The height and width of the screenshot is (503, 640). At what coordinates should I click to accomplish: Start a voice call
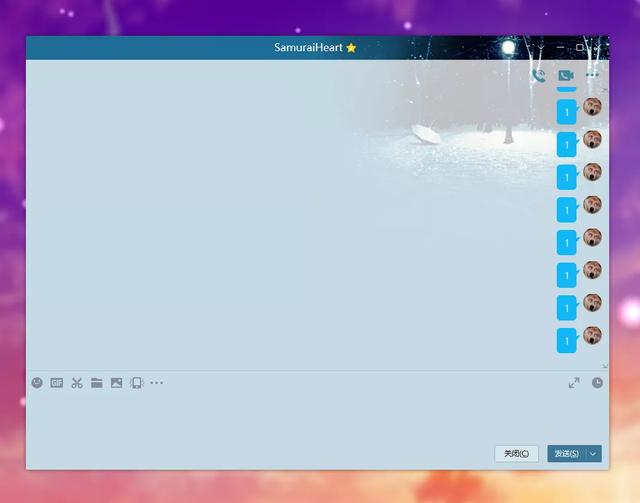pyautogui.click(x=539, y=76)
